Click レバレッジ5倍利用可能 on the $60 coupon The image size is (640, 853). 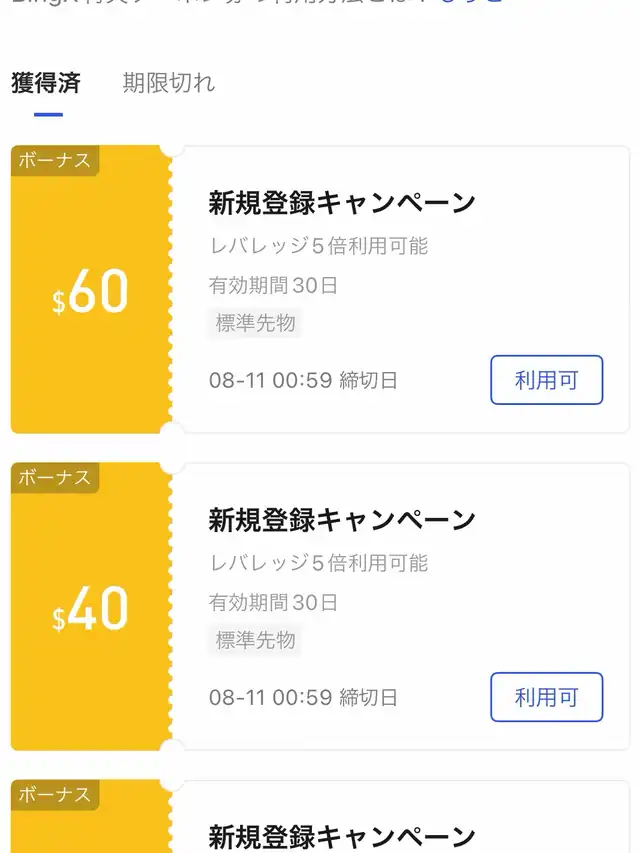(x=319, y=246)
